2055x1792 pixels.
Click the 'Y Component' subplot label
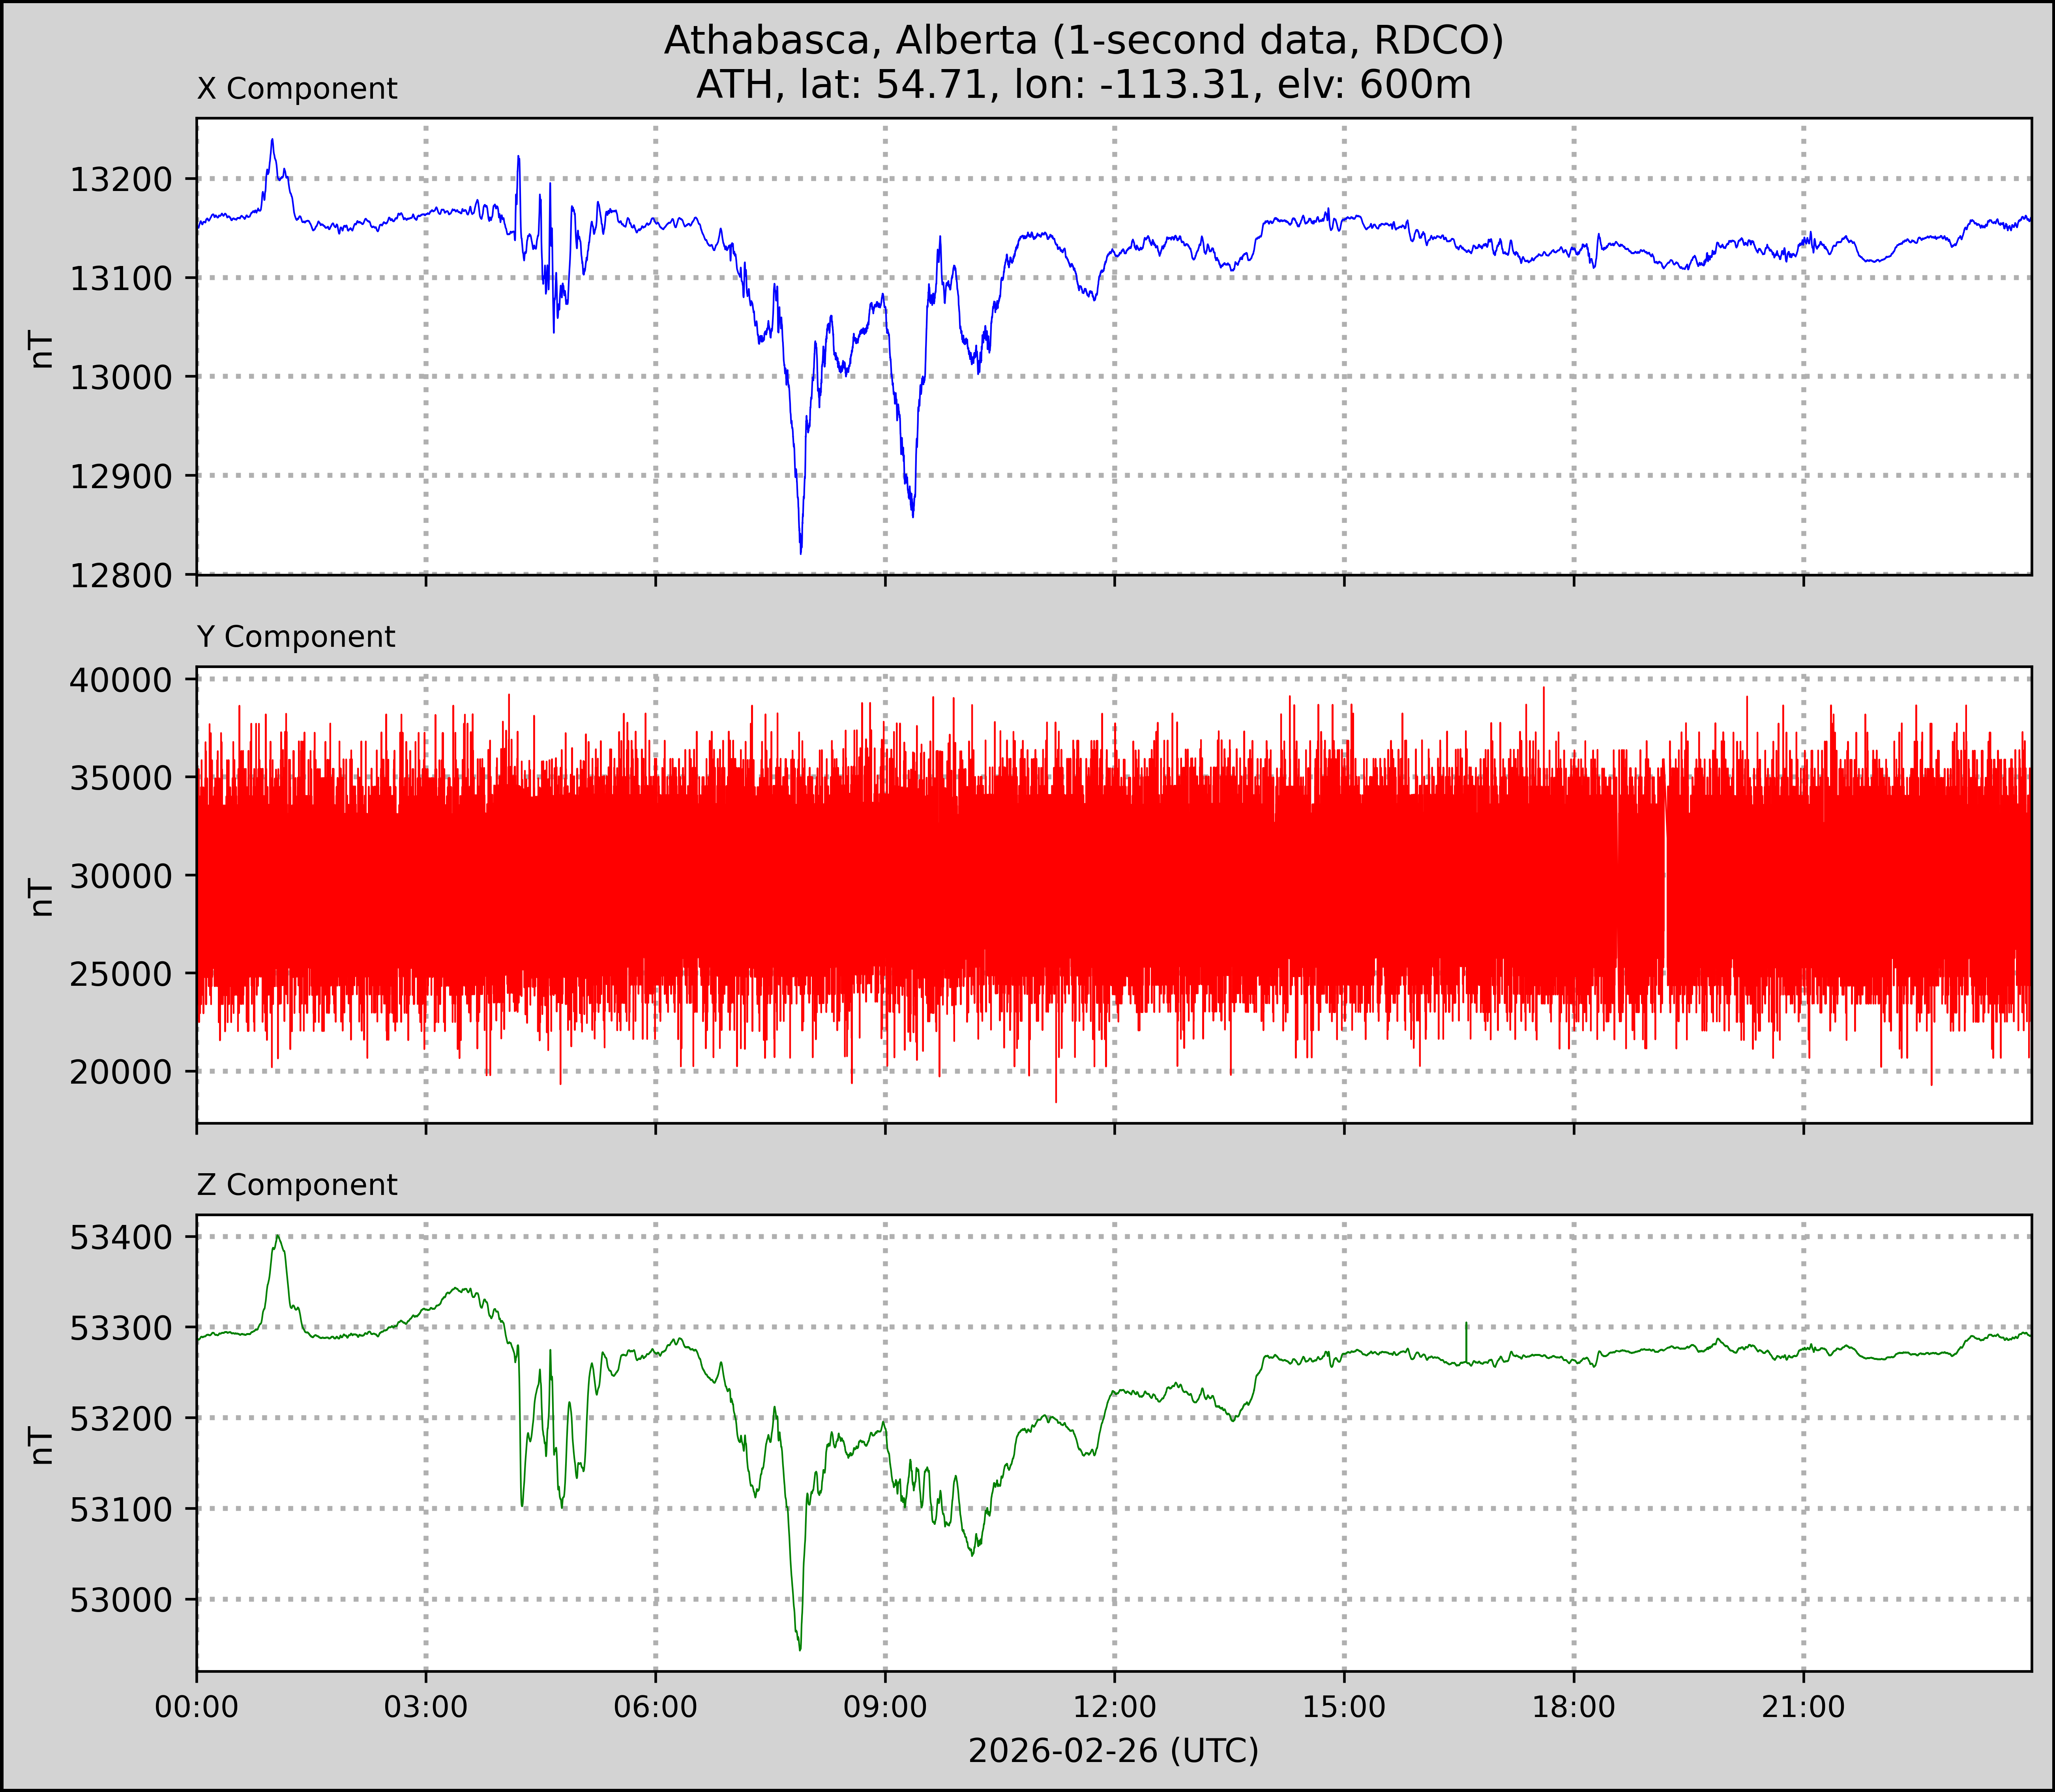click(x=296, y=637)
